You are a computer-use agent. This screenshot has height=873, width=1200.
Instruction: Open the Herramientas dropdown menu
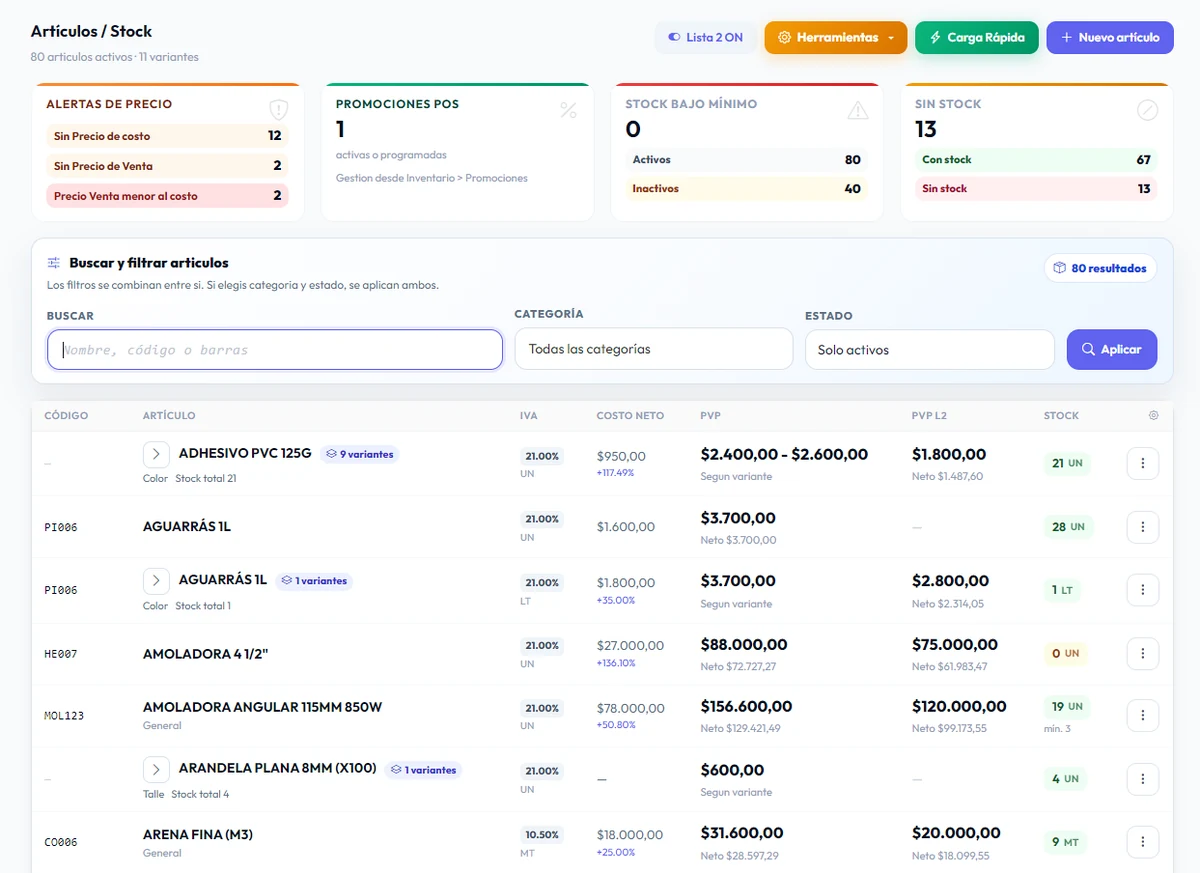(x=836, y=37)
